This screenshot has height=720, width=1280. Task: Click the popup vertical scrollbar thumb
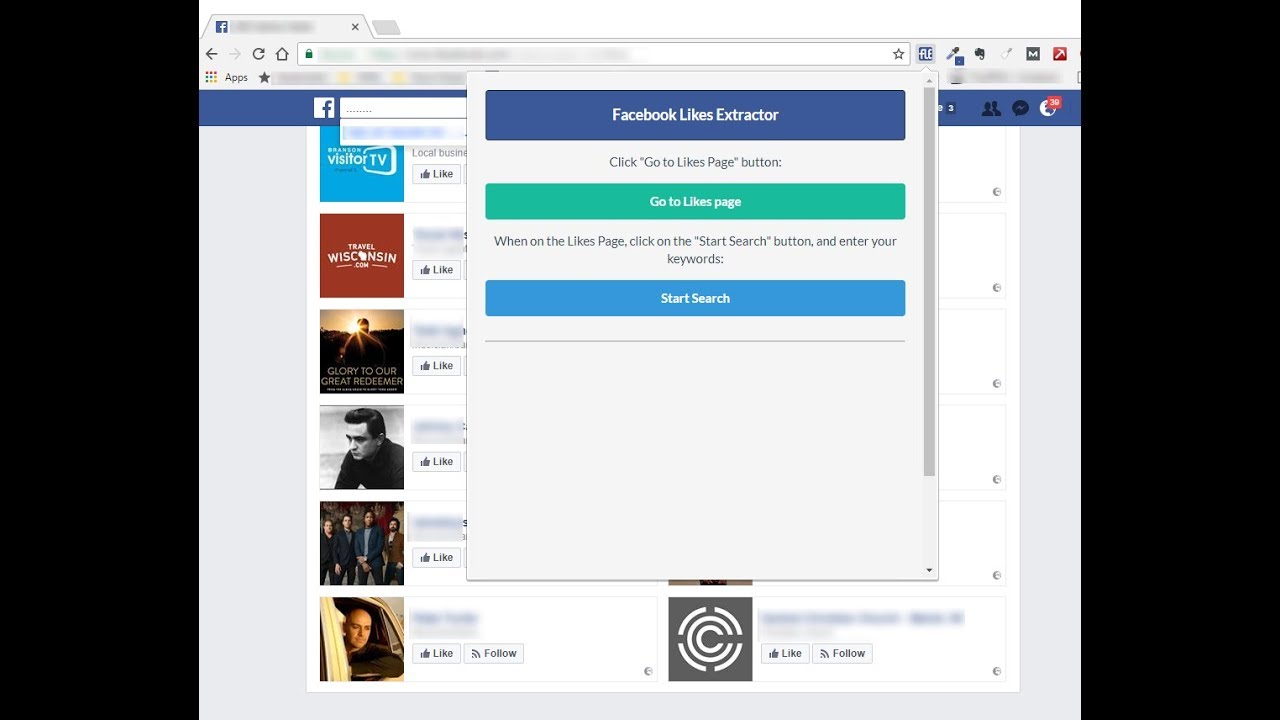929,282
